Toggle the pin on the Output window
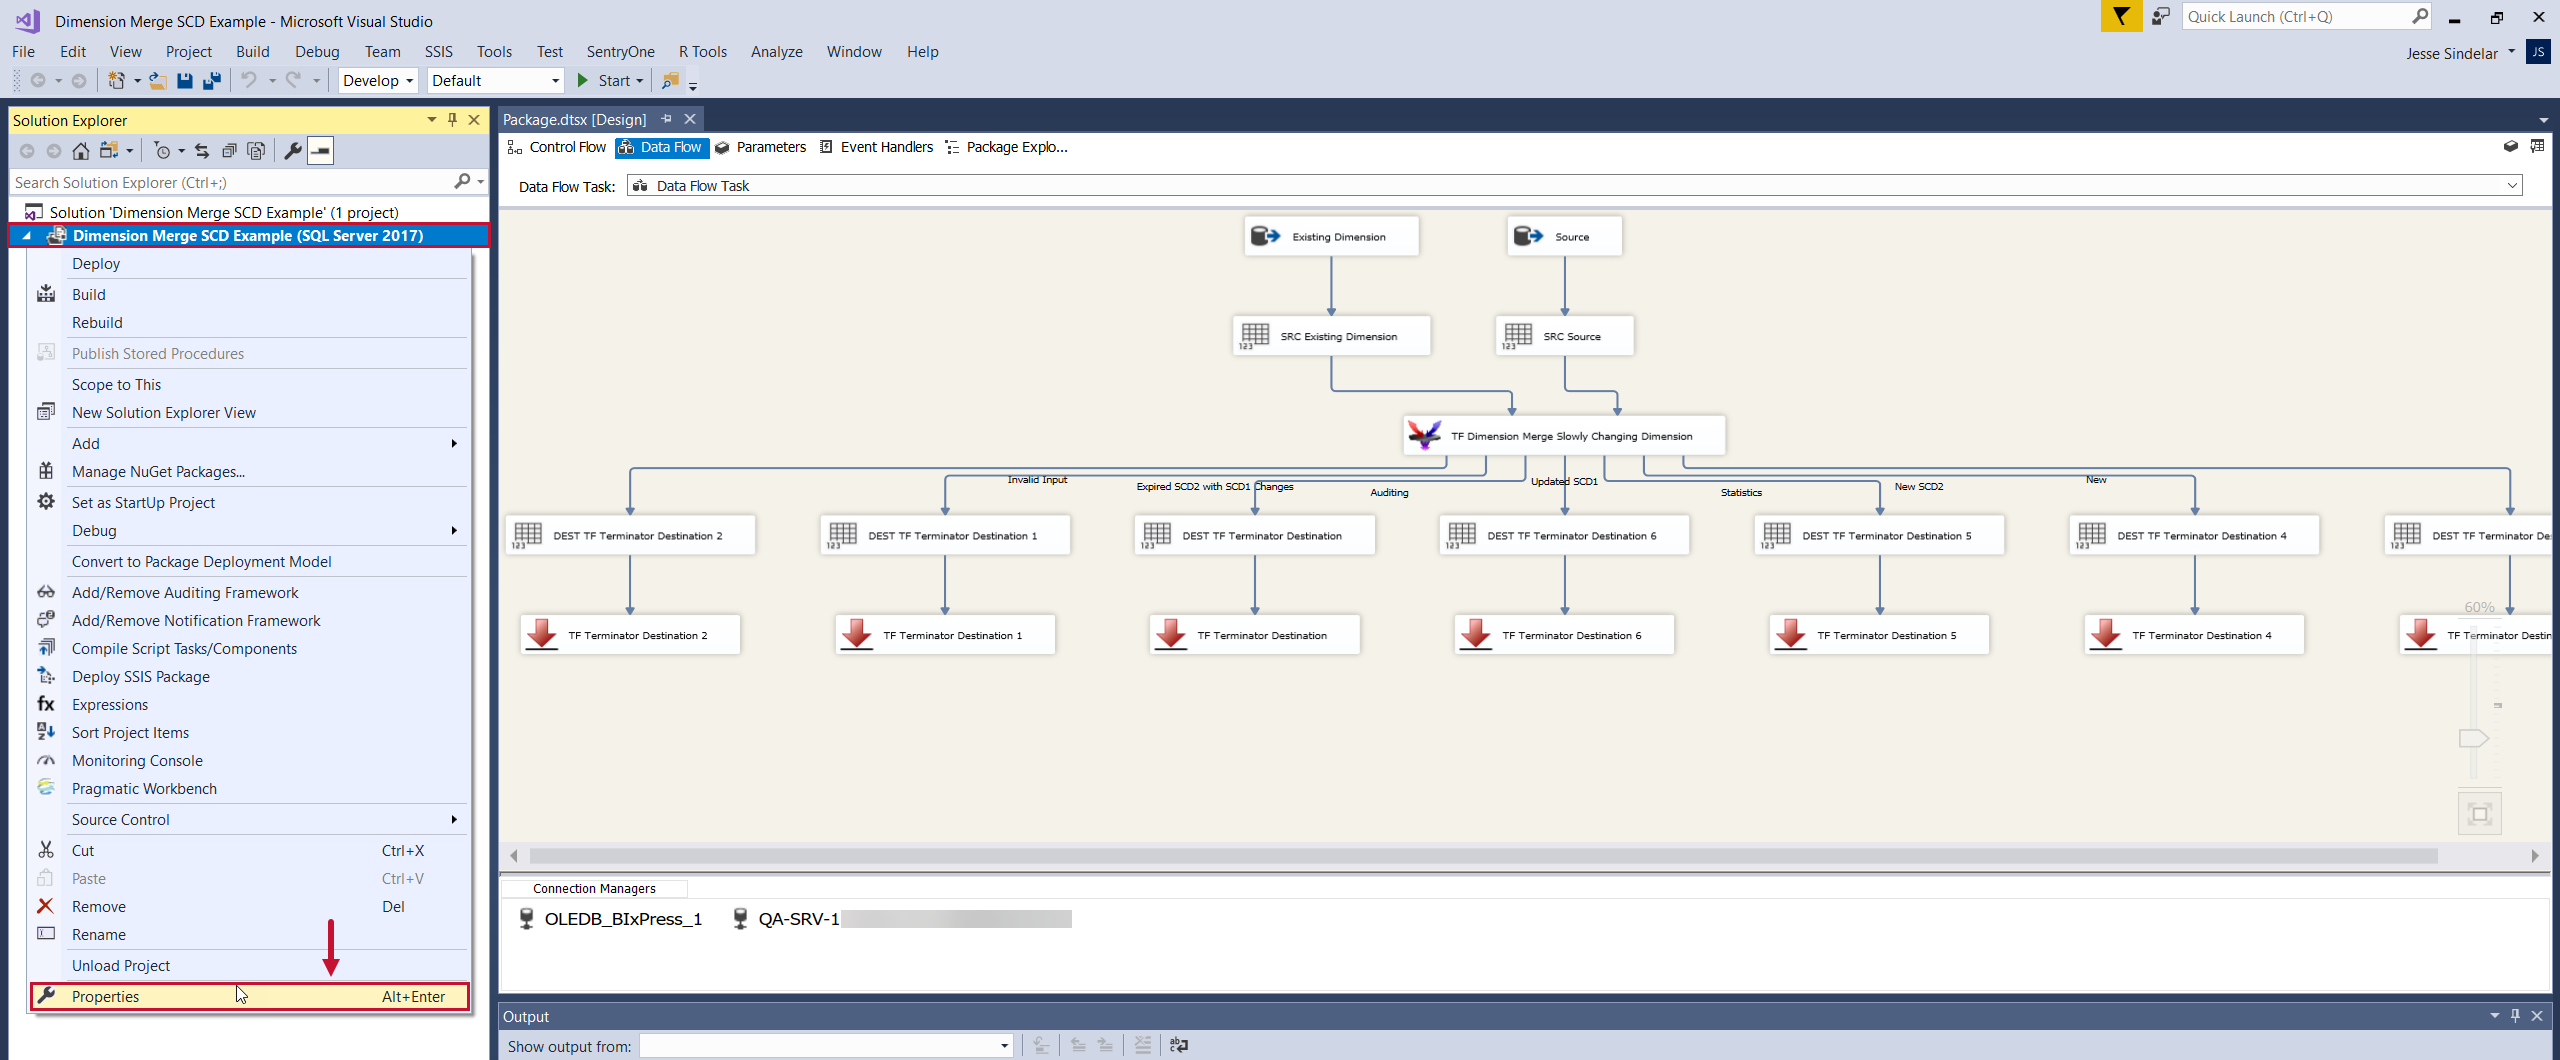Screen dimensions: 2560x1060 [x=2516, y=1015]
